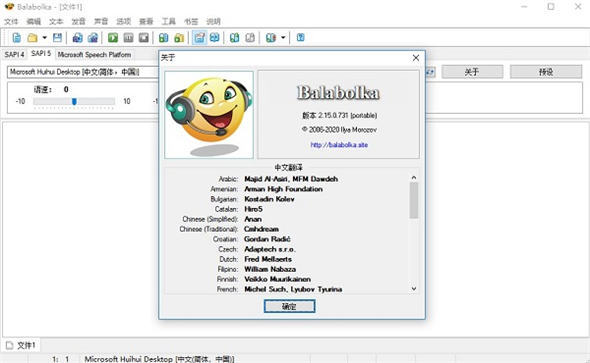The width and height of the screenshot is (590, 363).
Task: Expand the arrow next to the Open folder icon
Action: click(44, 38)
